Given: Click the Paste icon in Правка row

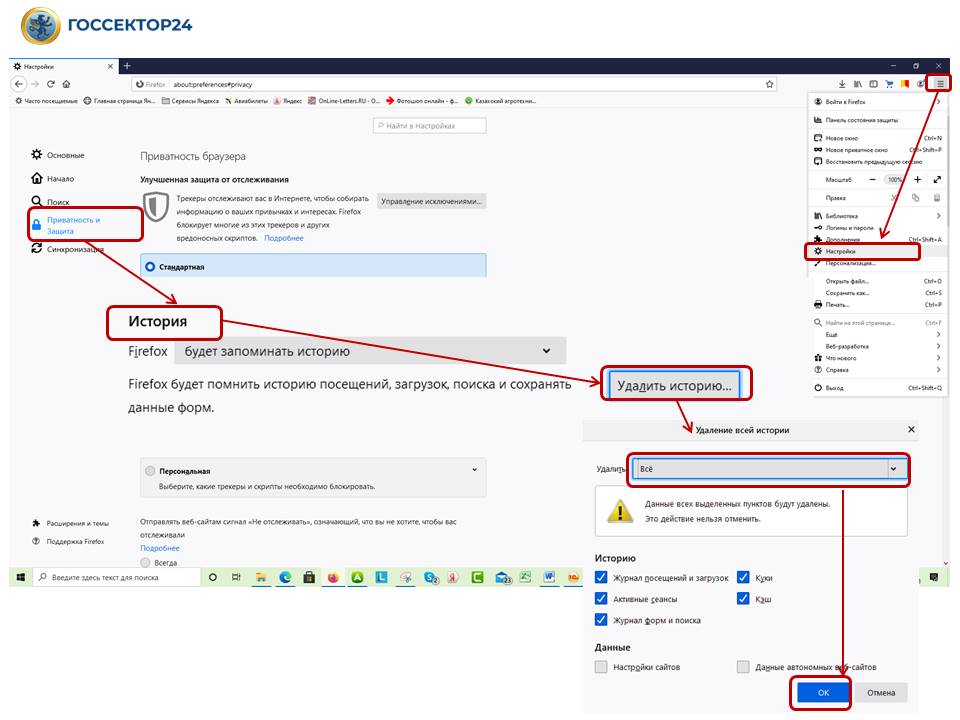Looking at the screenshot, I should pos(937,198).
